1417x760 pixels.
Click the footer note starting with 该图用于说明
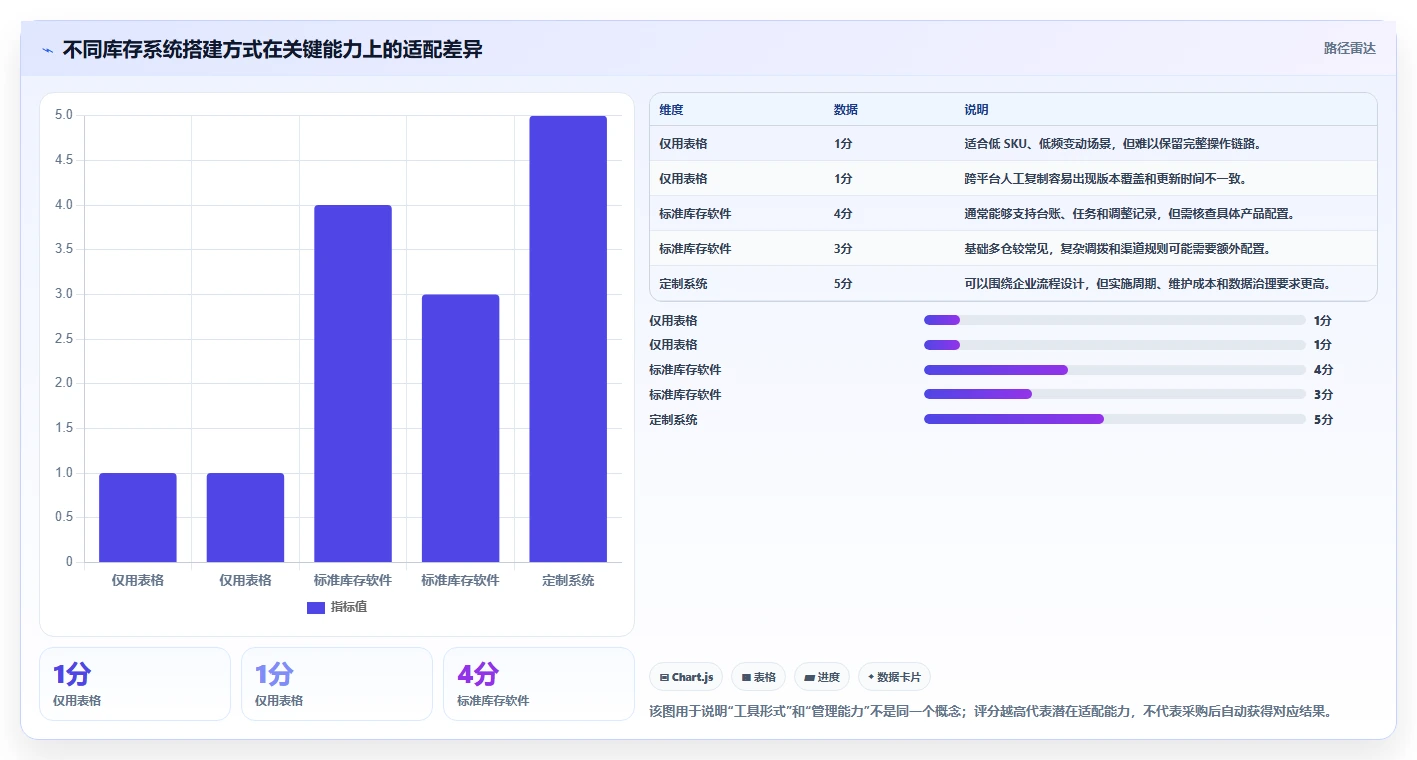pyautogui.click(x=990, y=712)
